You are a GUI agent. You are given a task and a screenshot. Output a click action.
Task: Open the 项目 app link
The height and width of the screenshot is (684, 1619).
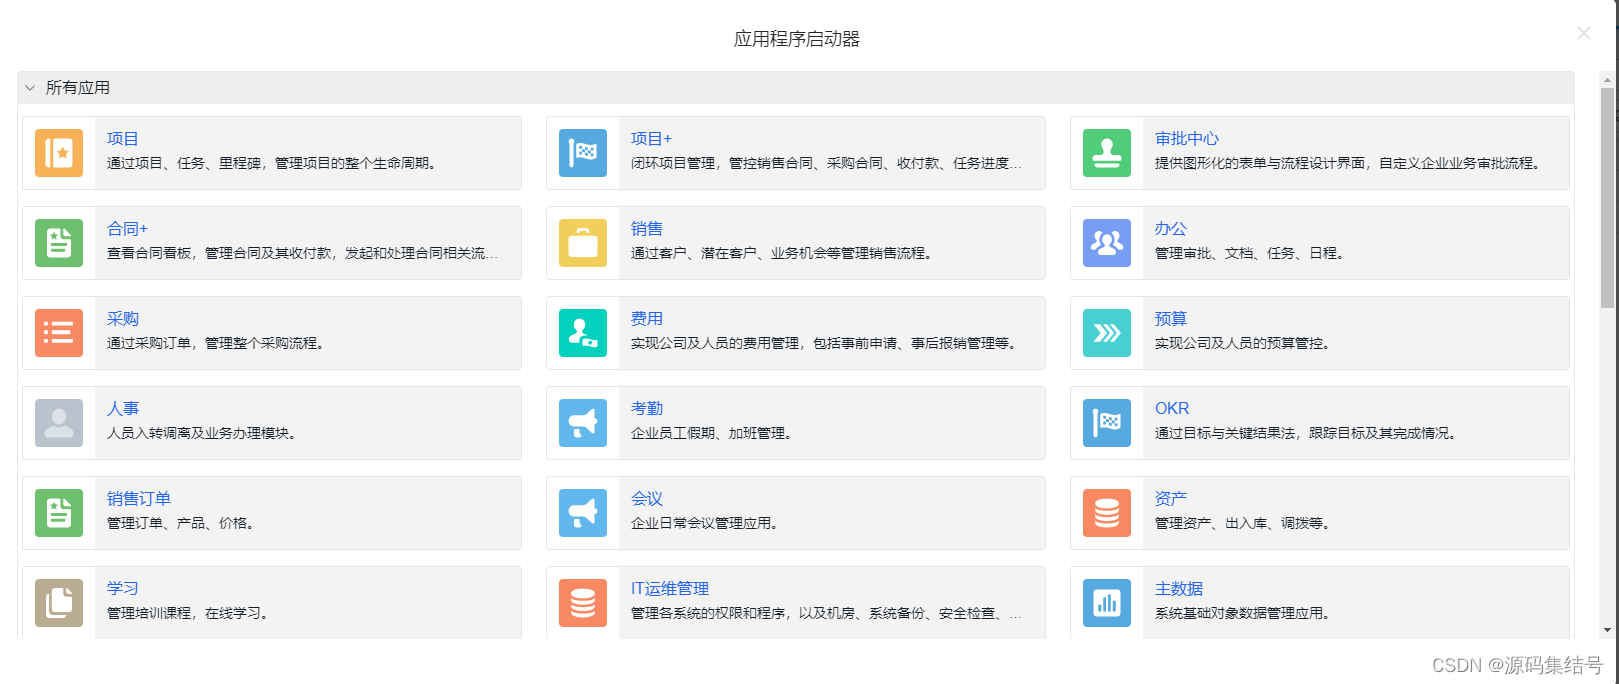point(123,139)
